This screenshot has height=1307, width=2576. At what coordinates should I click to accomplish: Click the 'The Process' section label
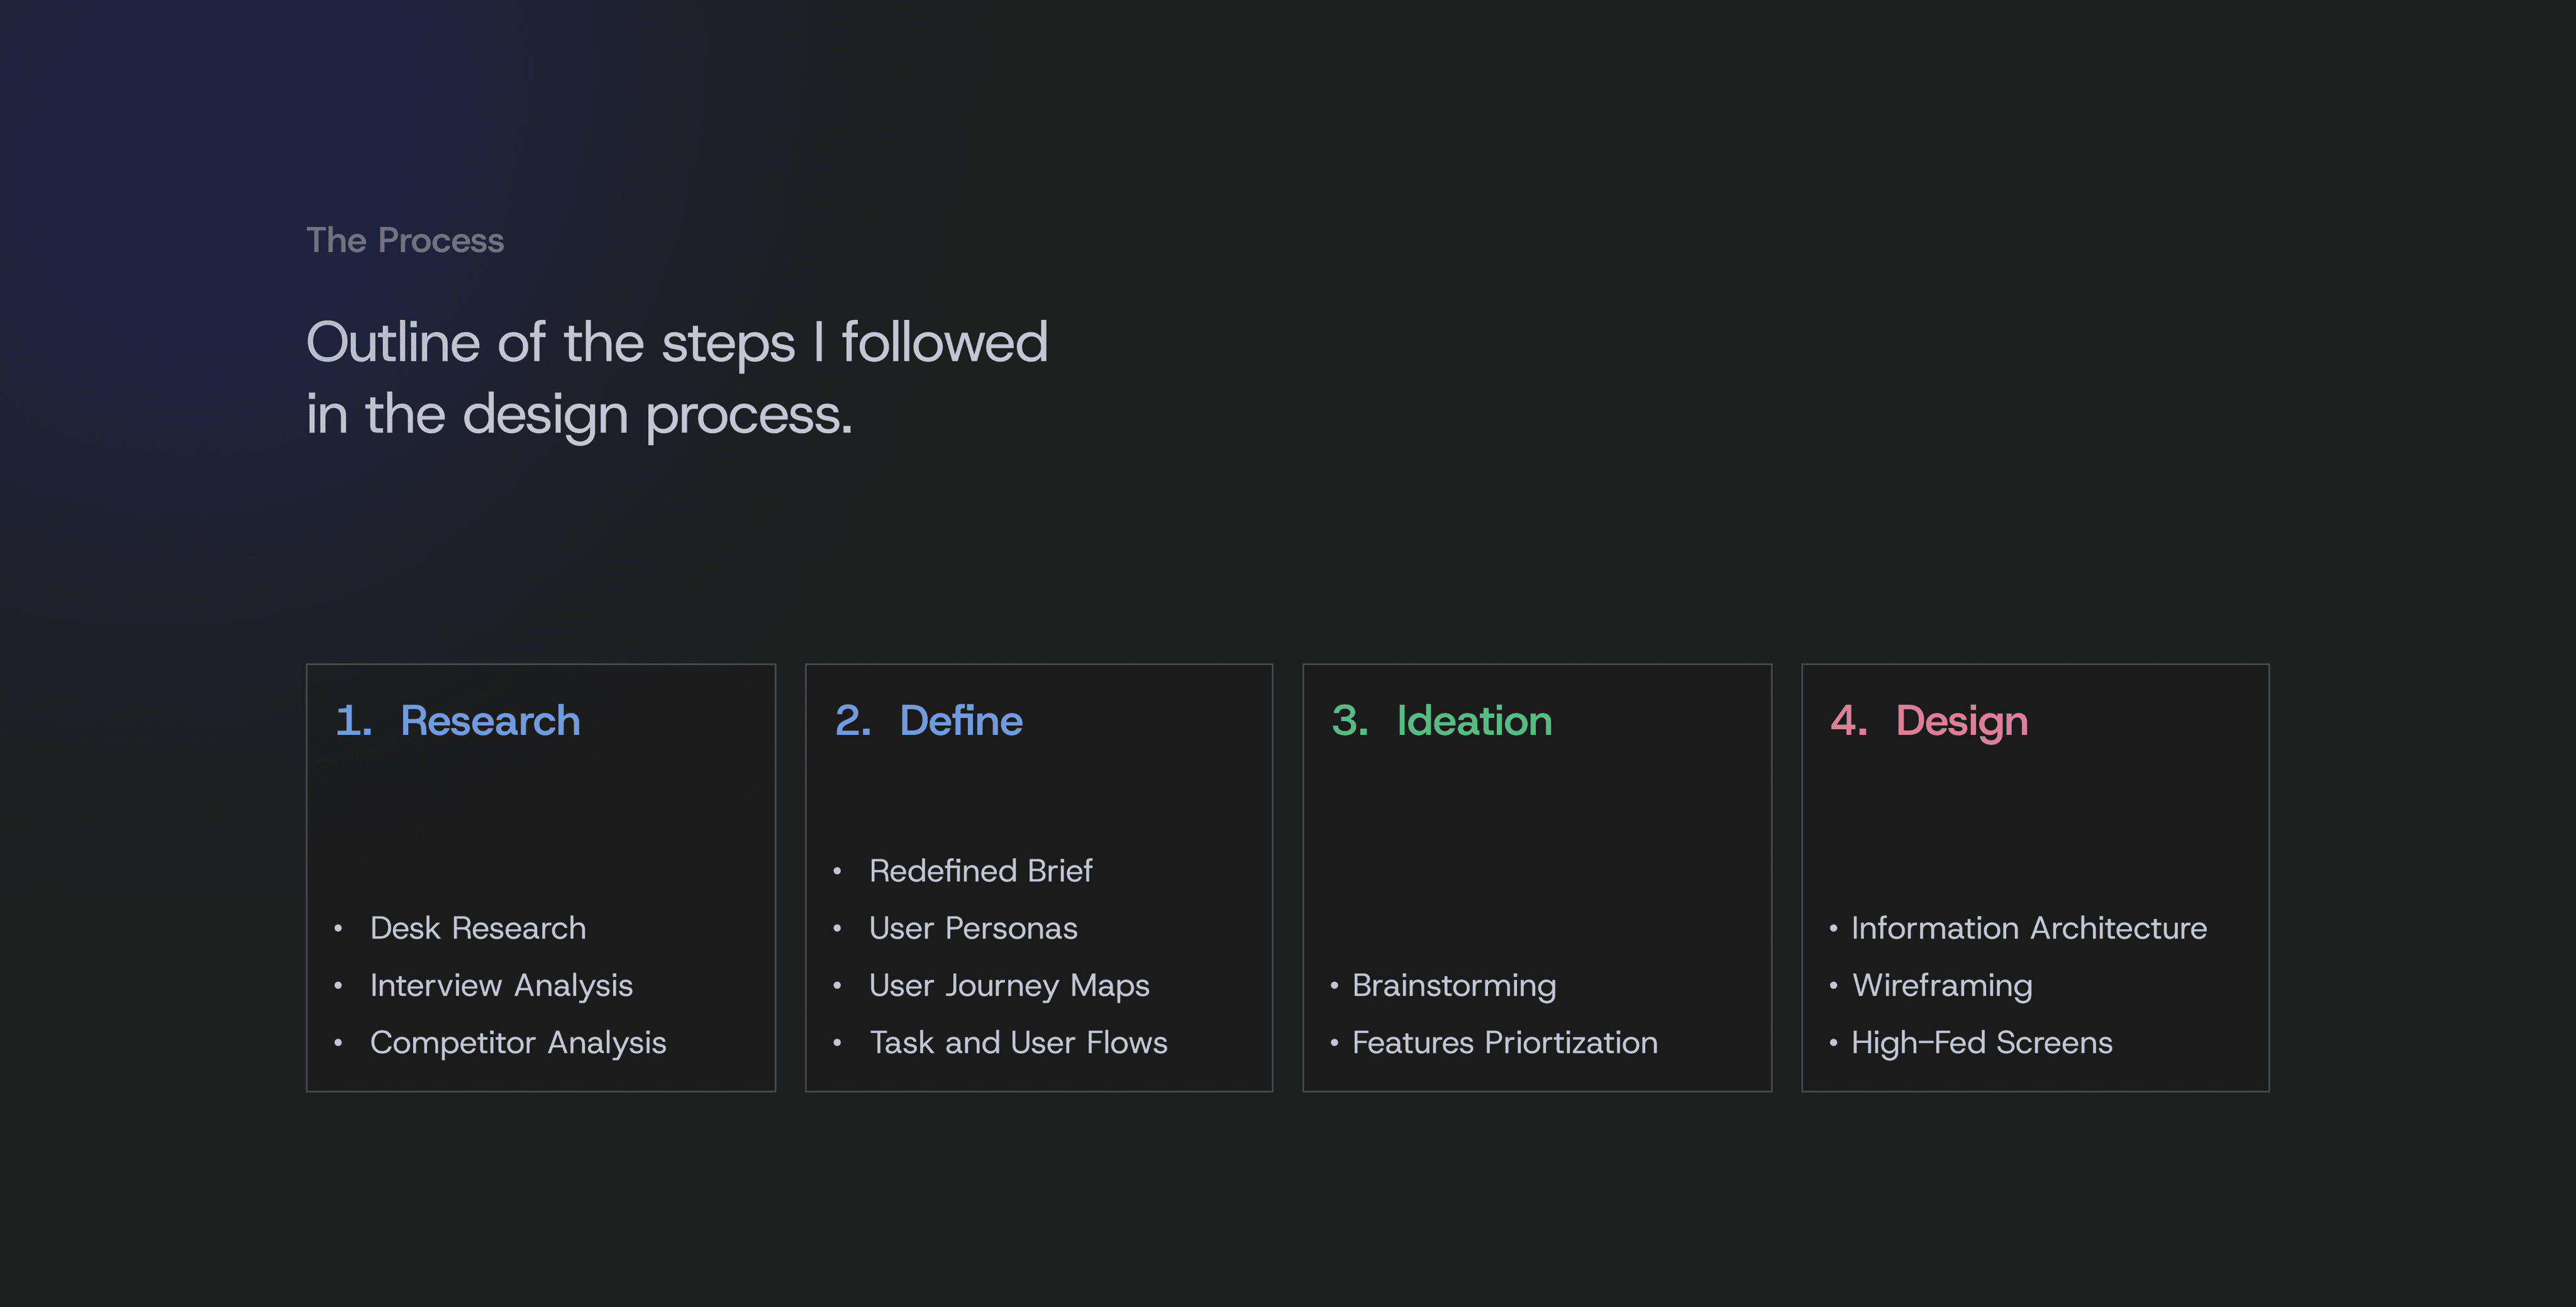click(x=404, y=240)
